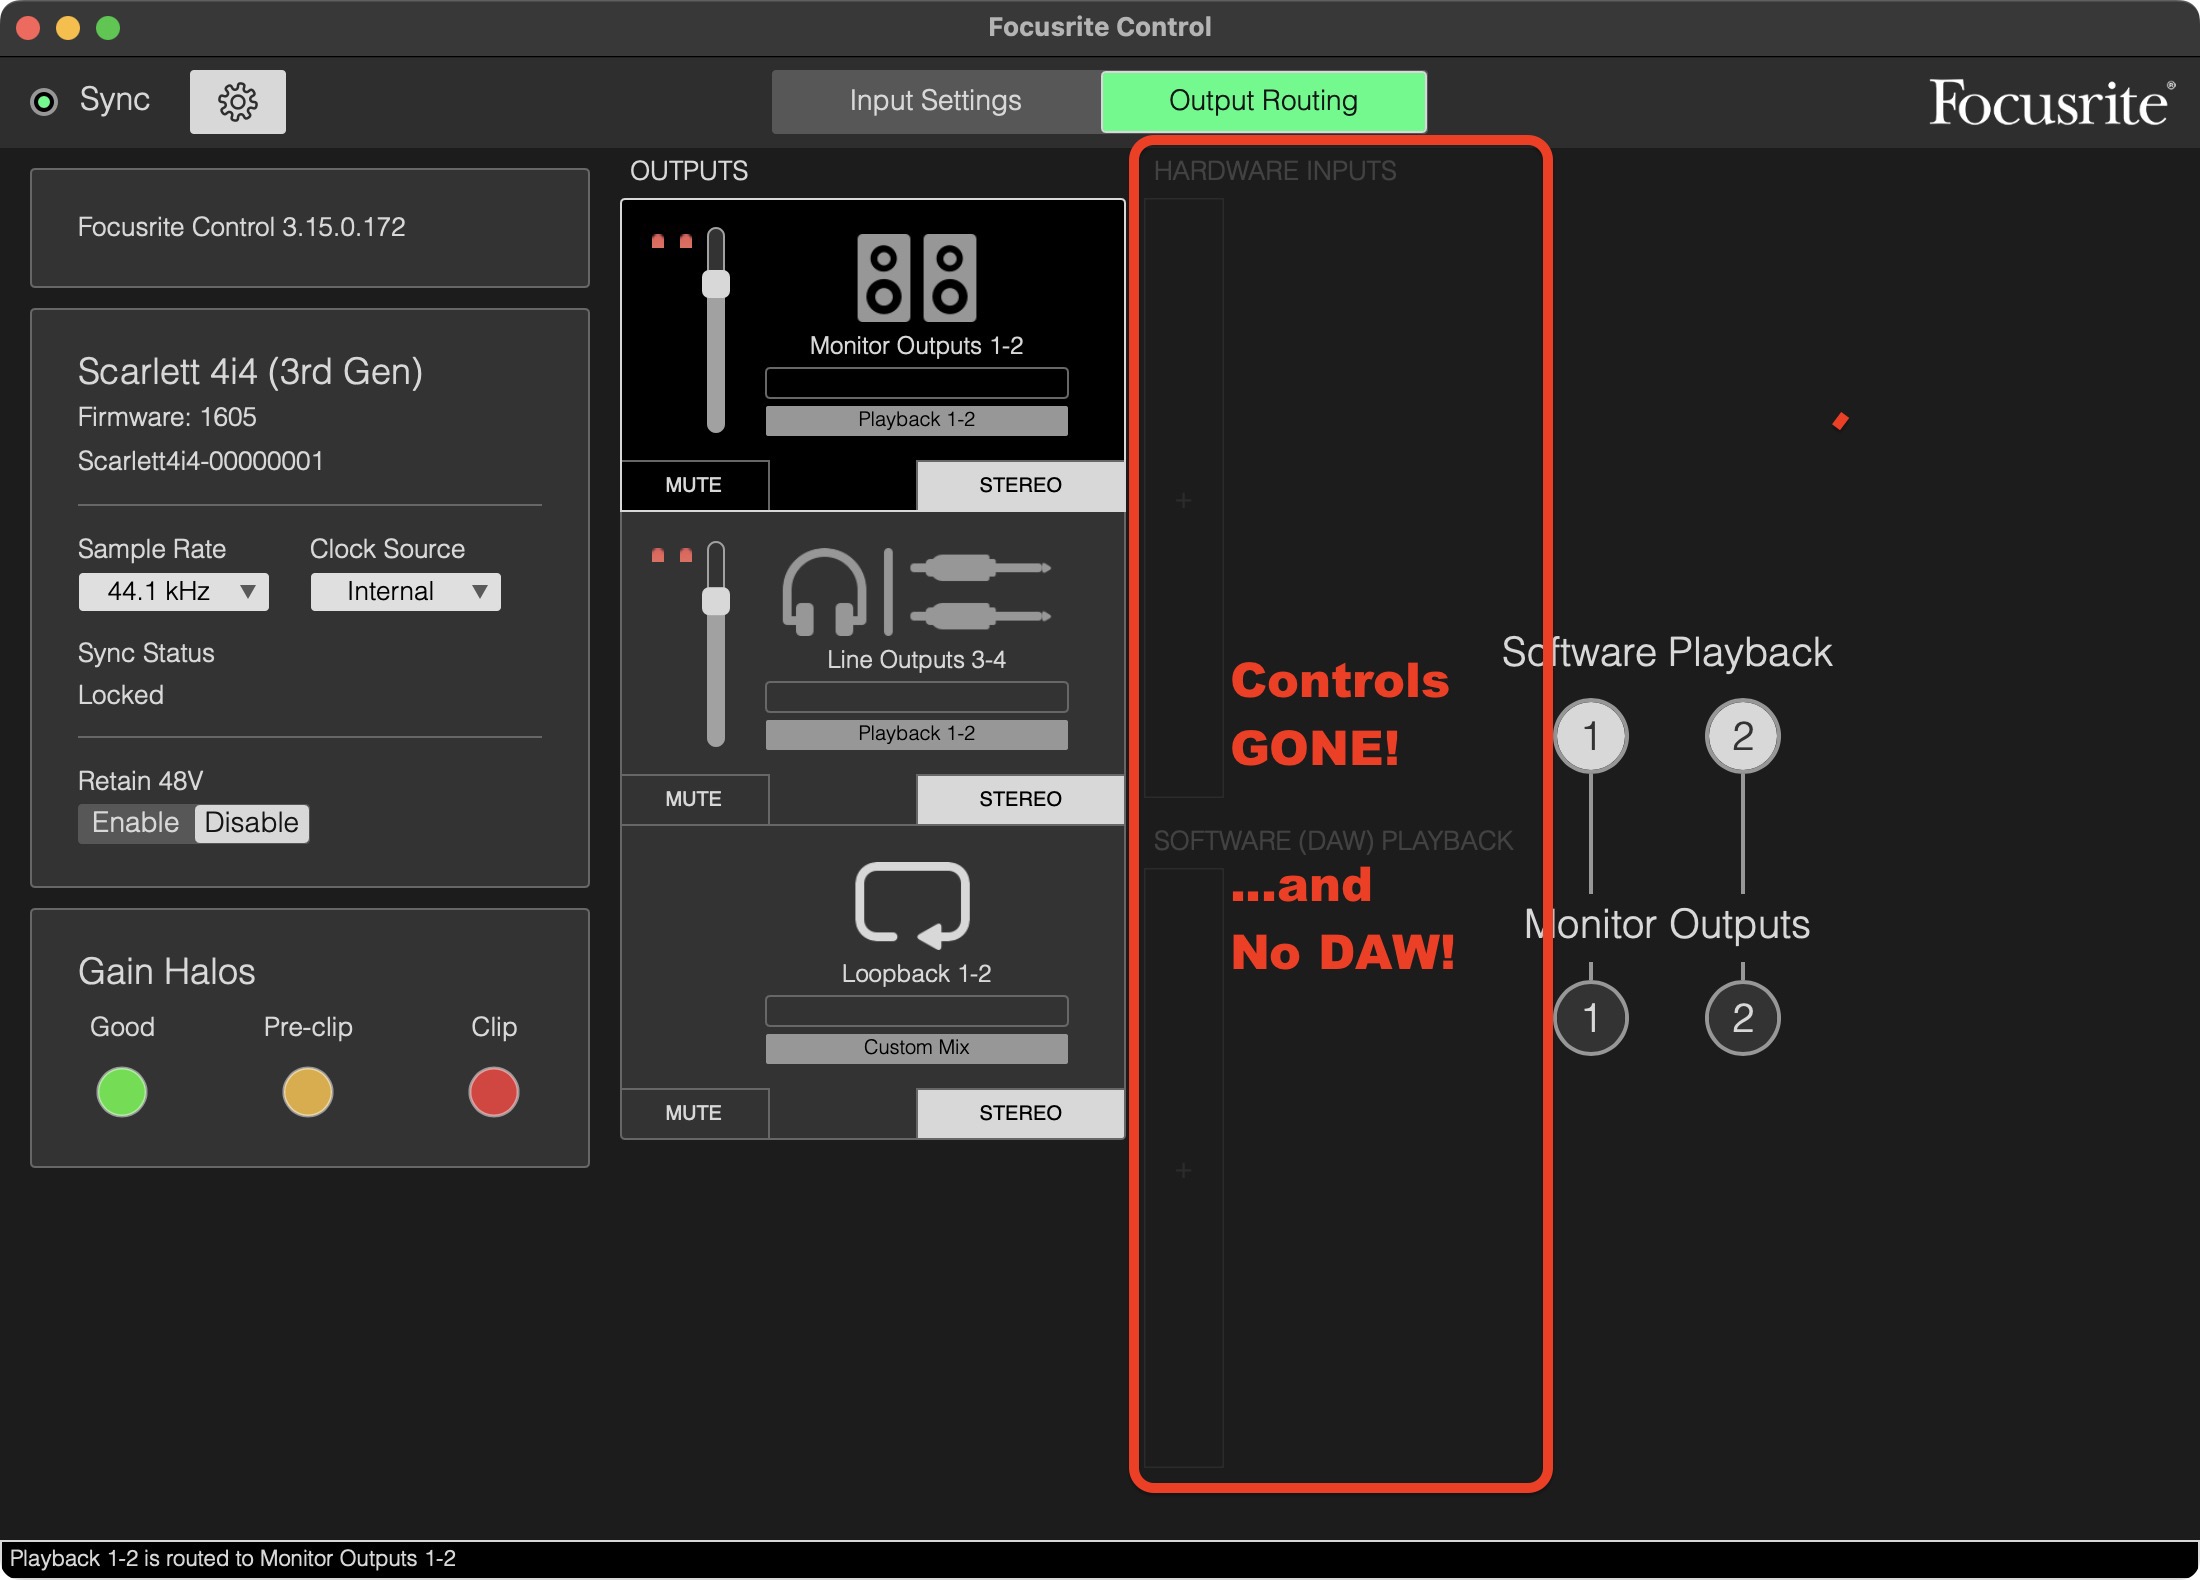The image size is (2200, 1580).
Task: Click the Monitor Outputs speaker icon
Action: point(916,278)
